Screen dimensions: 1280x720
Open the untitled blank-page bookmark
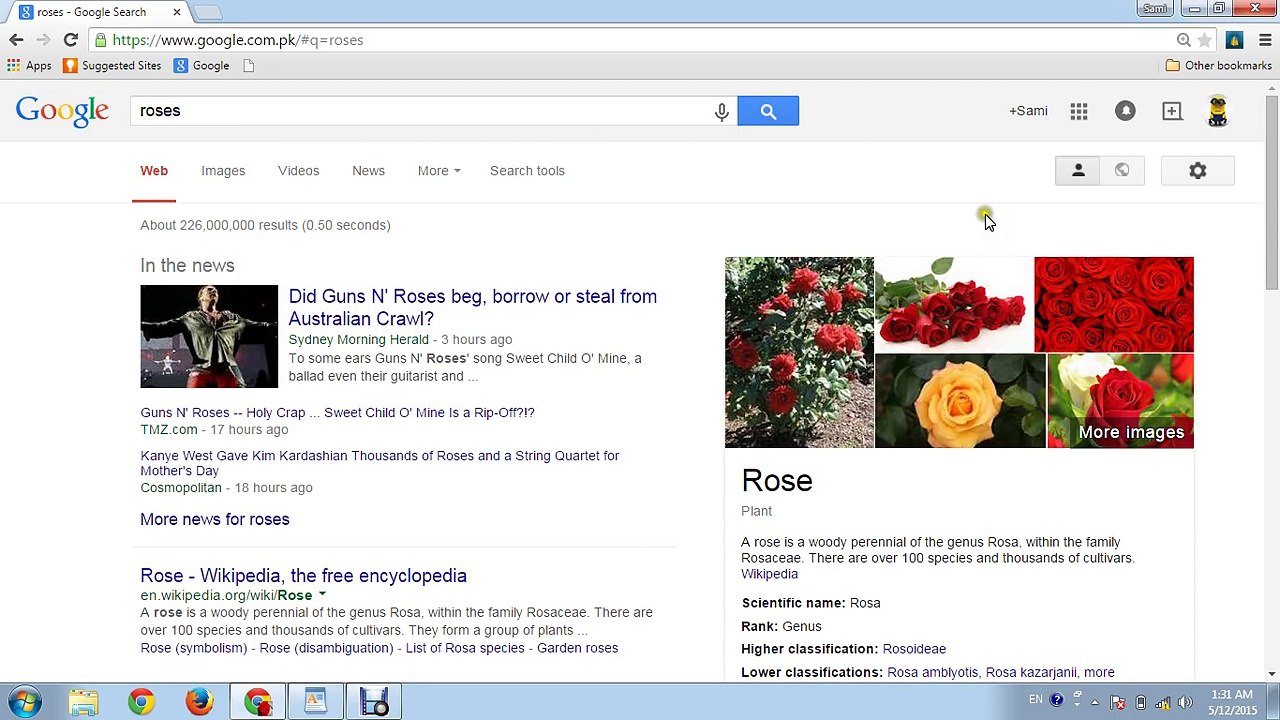[249, 65]
